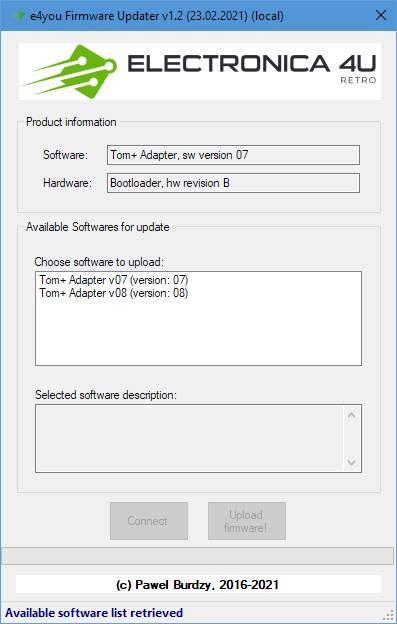Click the 'Choose software to upload:' label
Image resolution: width=397 pixels, height=624 pixels.
pyautogui.click(x=99, y=262)
